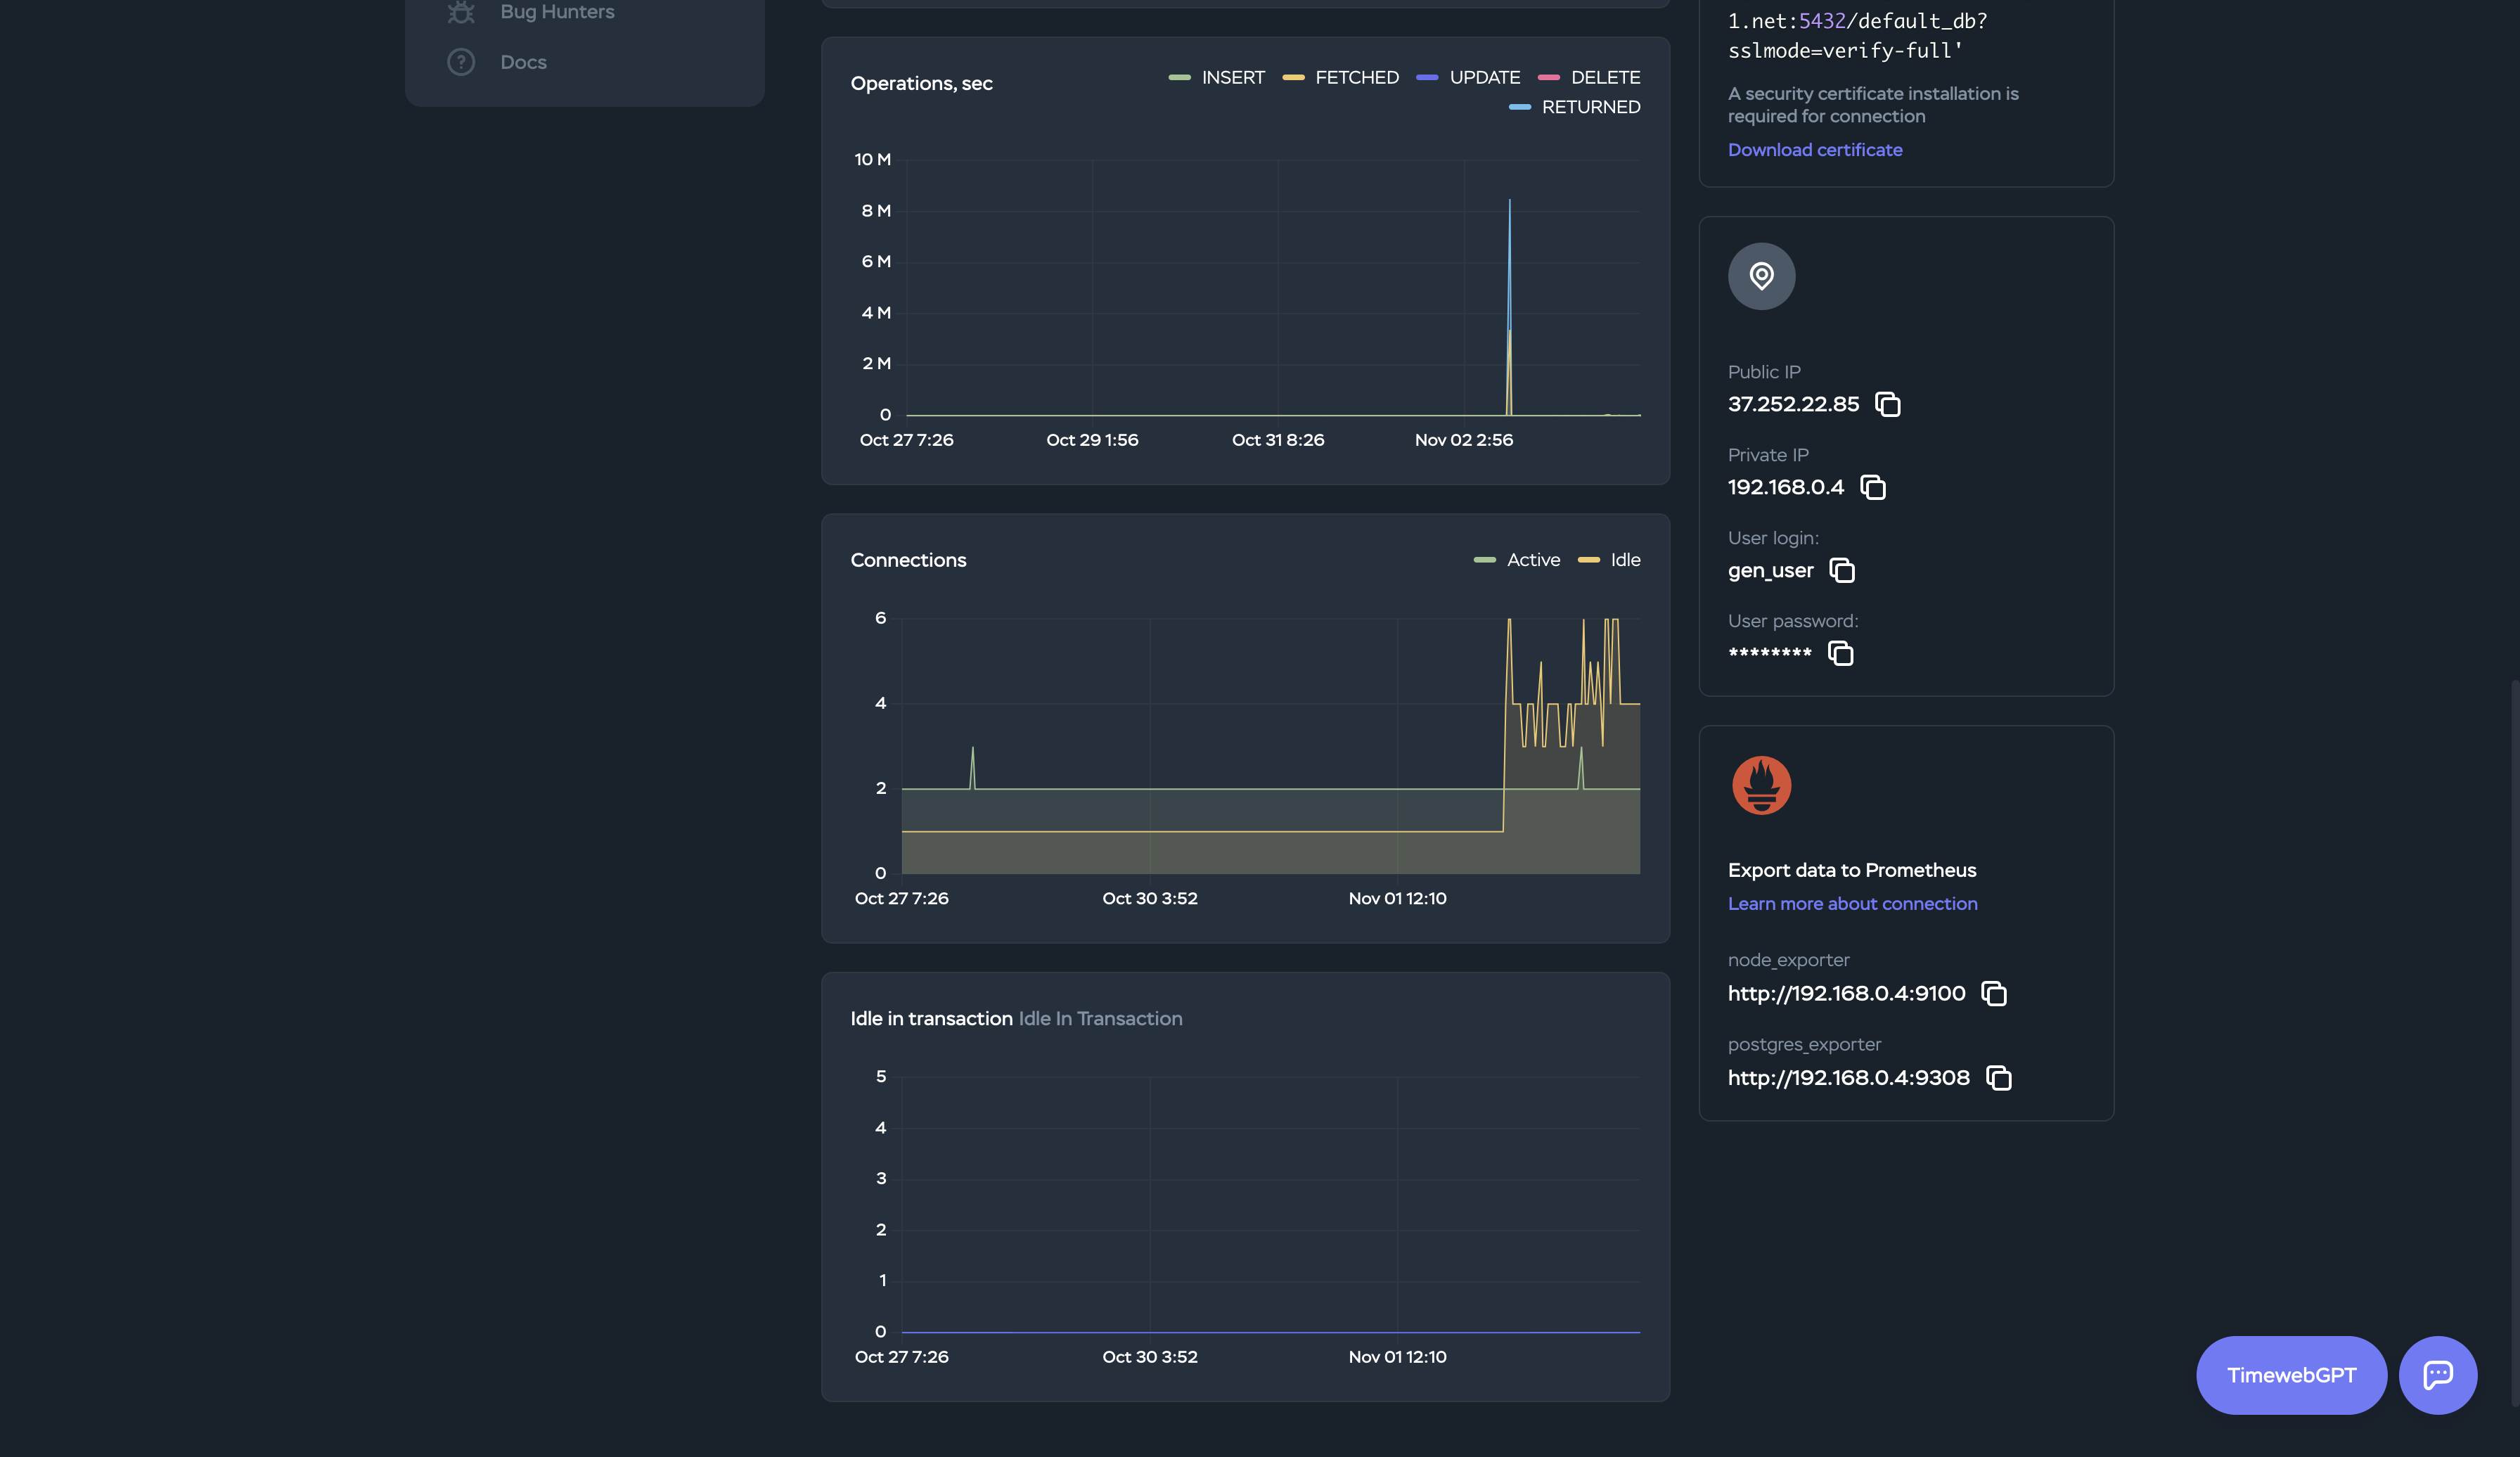
Task: Toggle the Active series on Connections chart
Action: (x=1516, y=560)
